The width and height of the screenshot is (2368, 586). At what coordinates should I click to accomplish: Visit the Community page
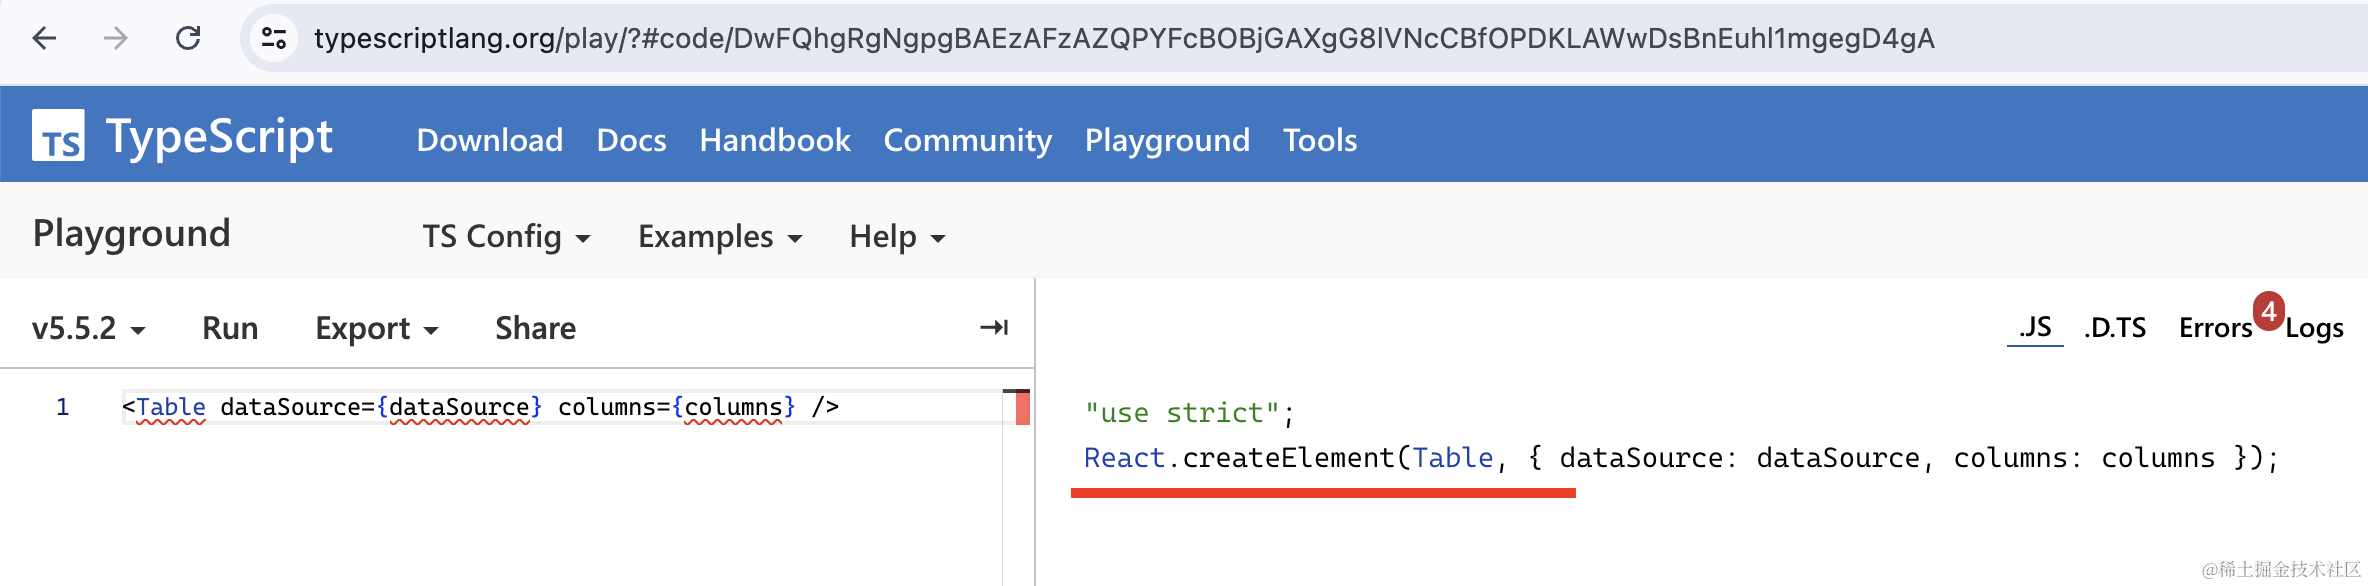pyautogui.click(x=968, y=140)
